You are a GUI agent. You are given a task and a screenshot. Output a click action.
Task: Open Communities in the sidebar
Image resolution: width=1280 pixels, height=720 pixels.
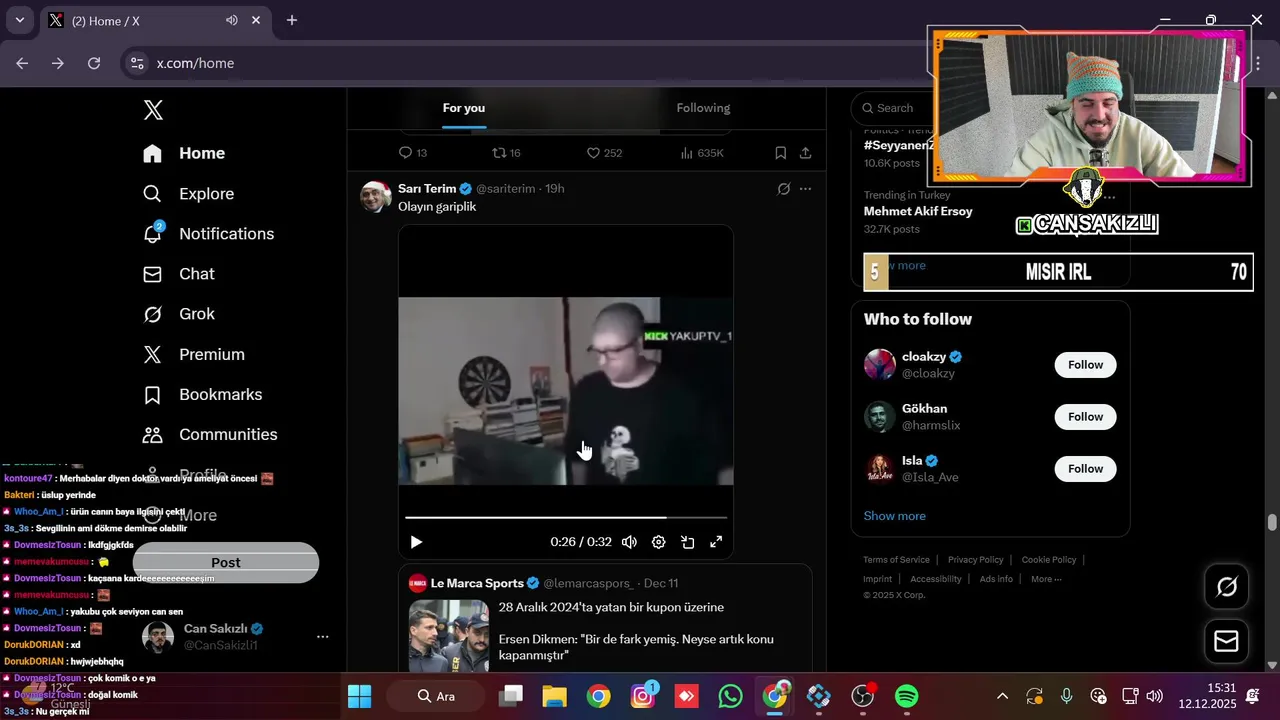(x=210, y=435)
